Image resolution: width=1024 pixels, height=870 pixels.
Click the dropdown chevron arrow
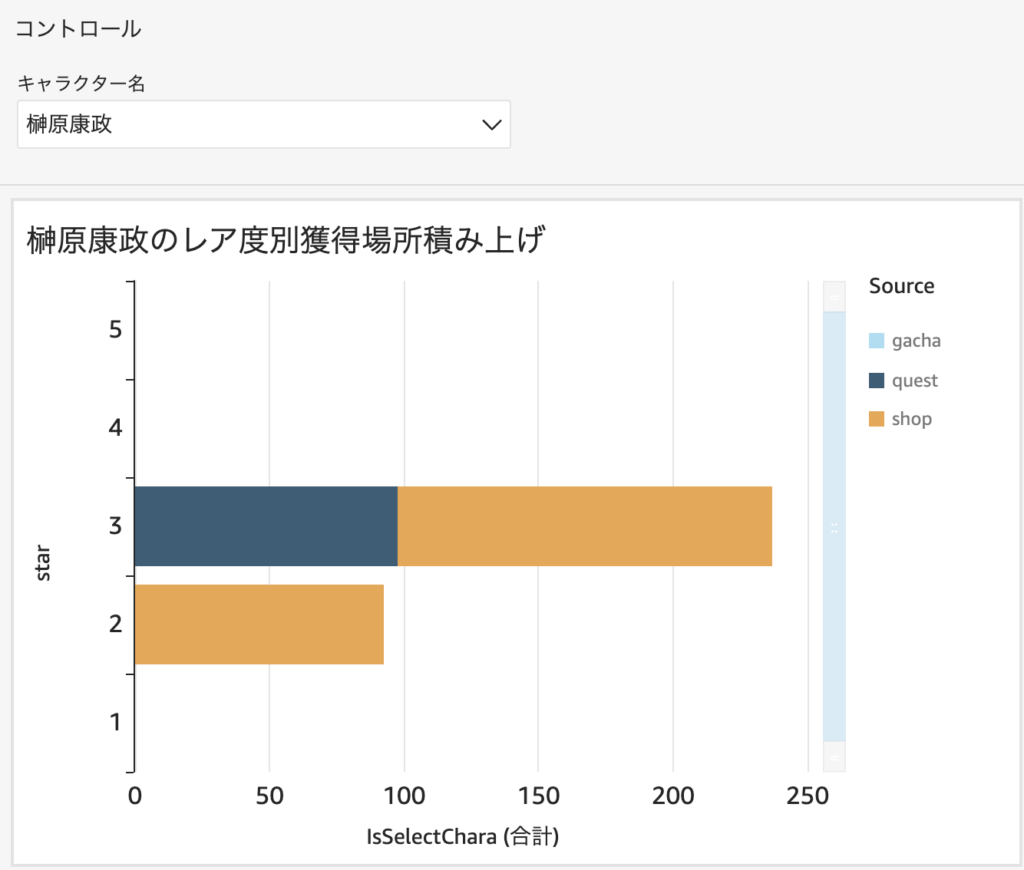pyautogui.click(x=492, y=124)
